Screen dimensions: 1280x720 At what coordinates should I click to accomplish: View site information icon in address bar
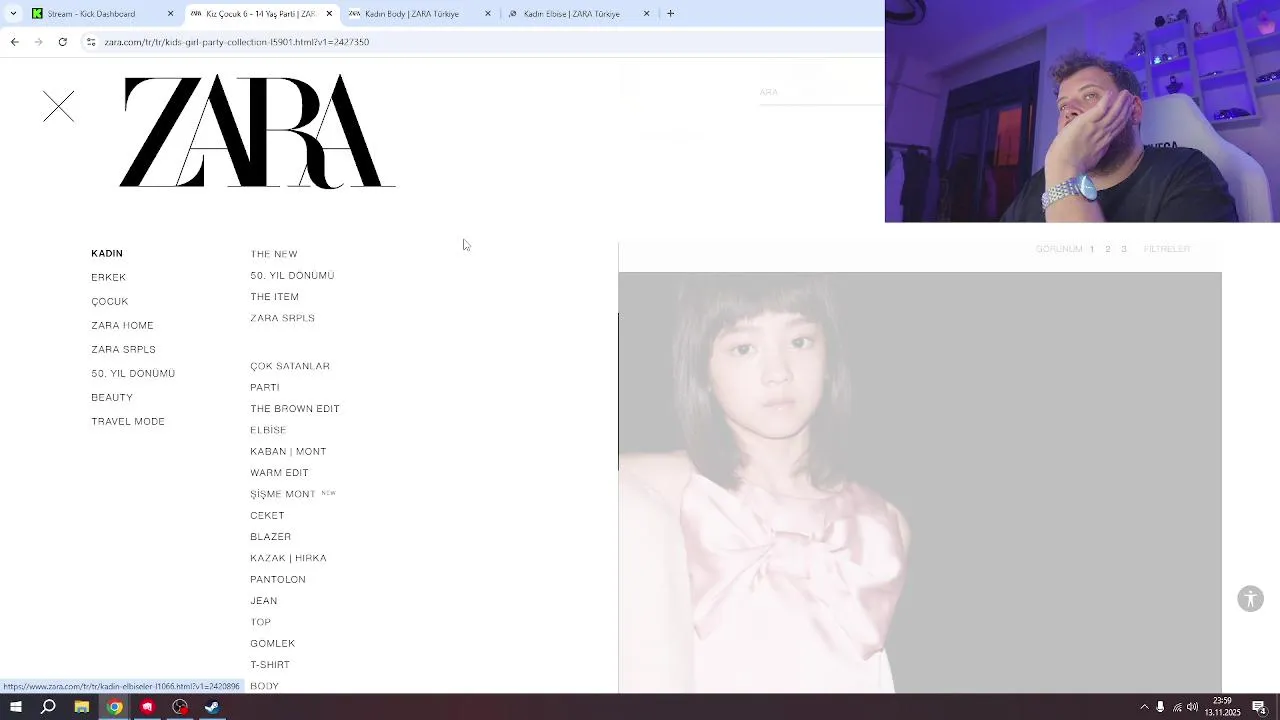(91, 42)
